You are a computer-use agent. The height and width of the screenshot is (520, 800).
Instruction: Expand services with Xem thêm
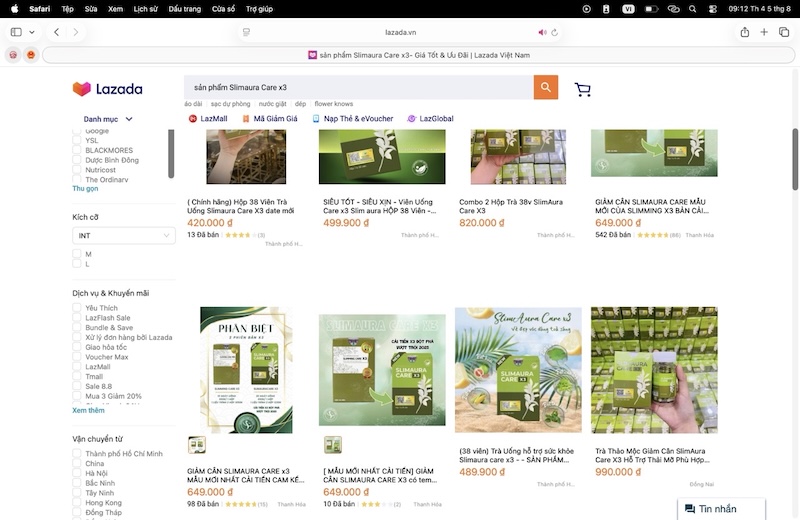coord(88,410)
